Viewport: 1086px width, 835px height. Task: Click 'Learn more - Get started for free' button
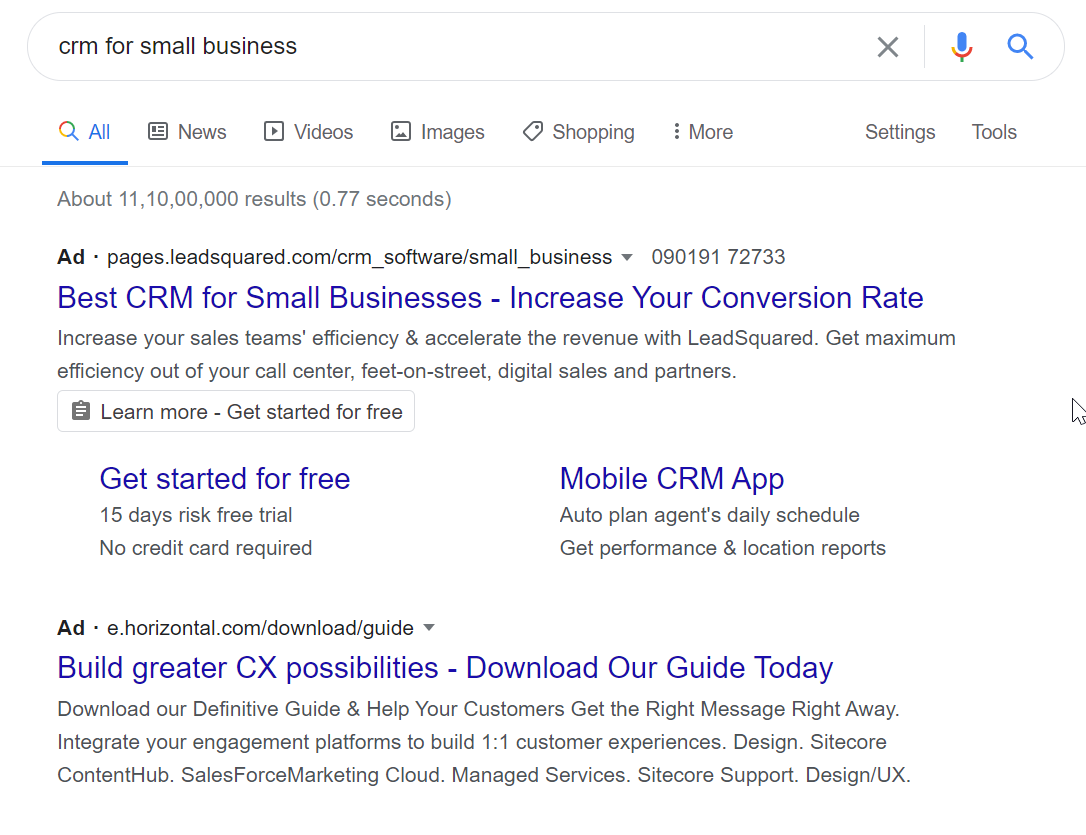coord(235,411)
